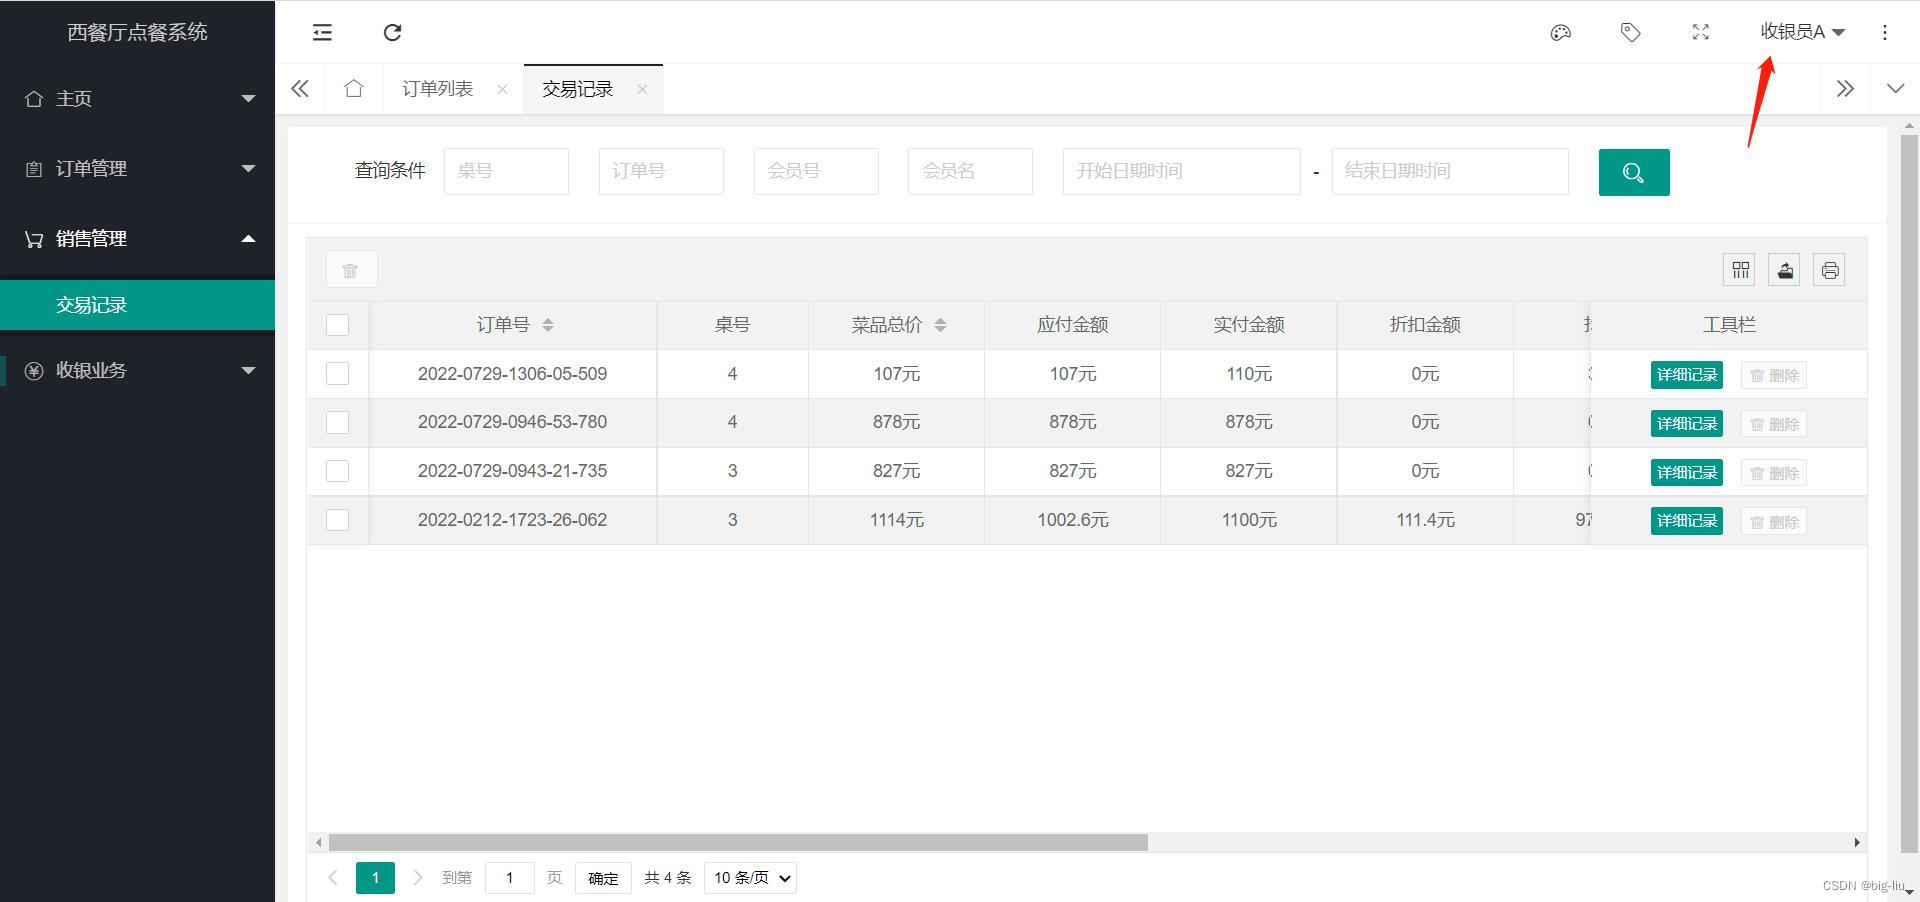Close the 订单列表 tab
The image size is (1920, 902).
pos(502,89)
